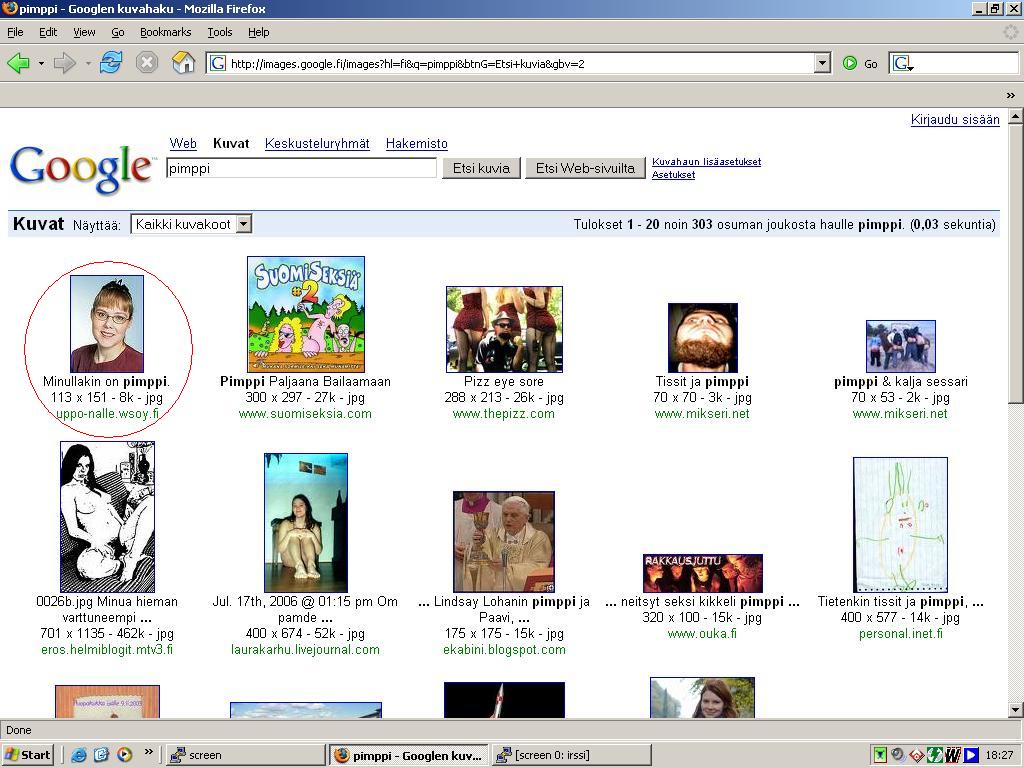Click the Etsi kuvia button
This screenshot has width=1024, height=768.
(481, 168)
